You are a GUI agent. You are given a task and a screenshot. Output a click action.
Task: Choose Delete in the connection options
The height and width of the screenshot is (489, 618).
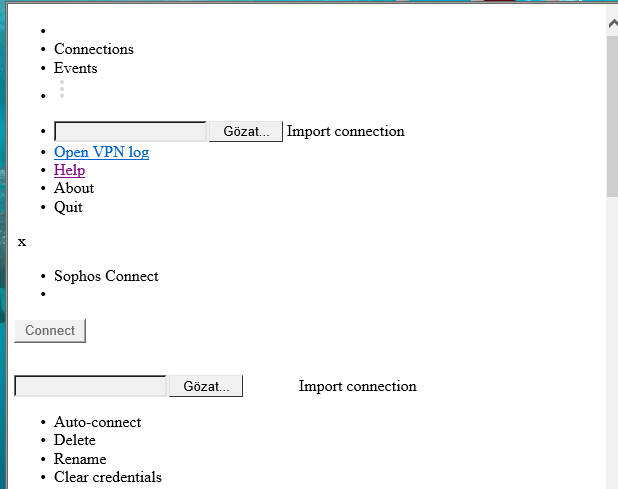coord(75,440)
